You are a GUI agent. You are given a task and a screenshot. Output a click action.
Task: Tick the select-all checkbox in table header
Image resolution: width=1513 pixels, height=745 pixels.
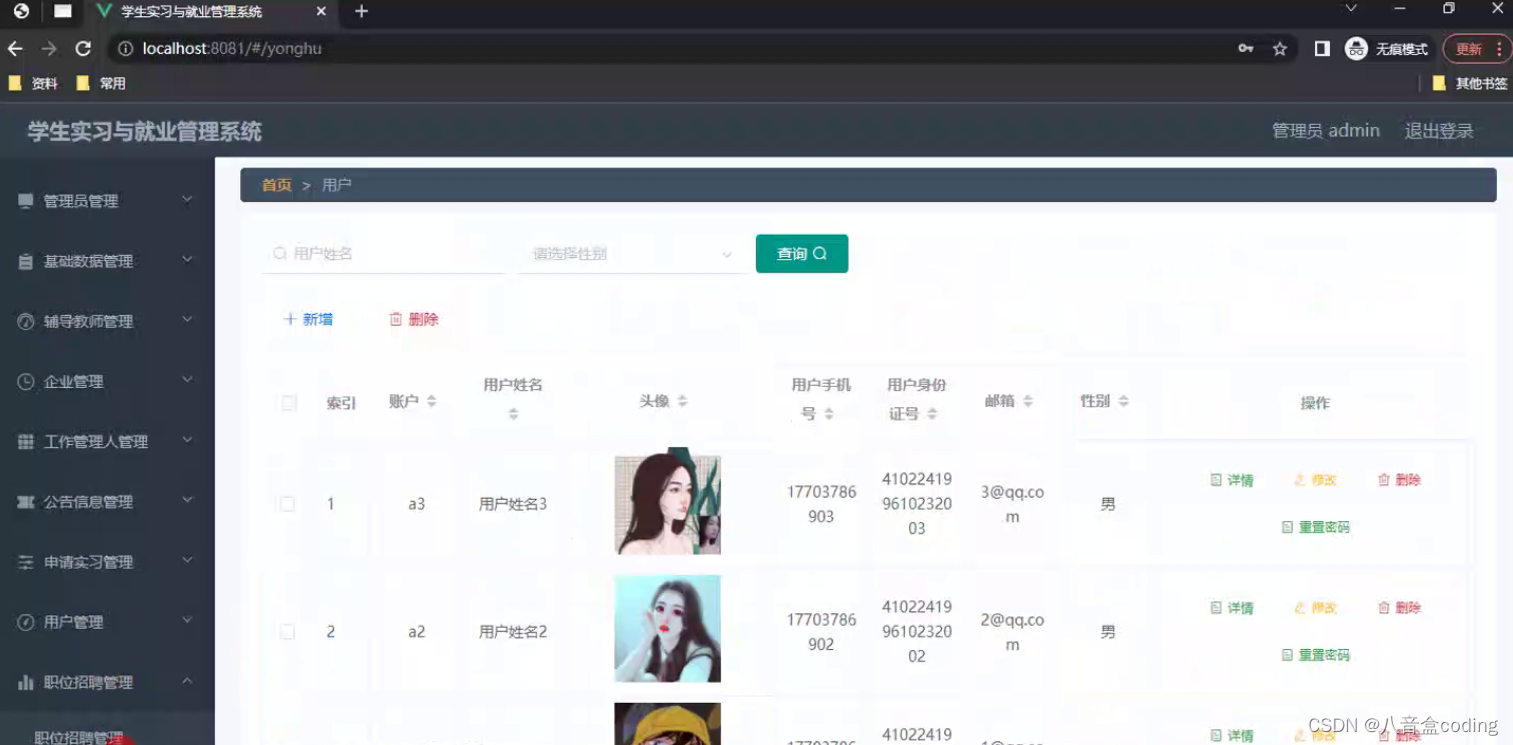(x=289, y=403)
